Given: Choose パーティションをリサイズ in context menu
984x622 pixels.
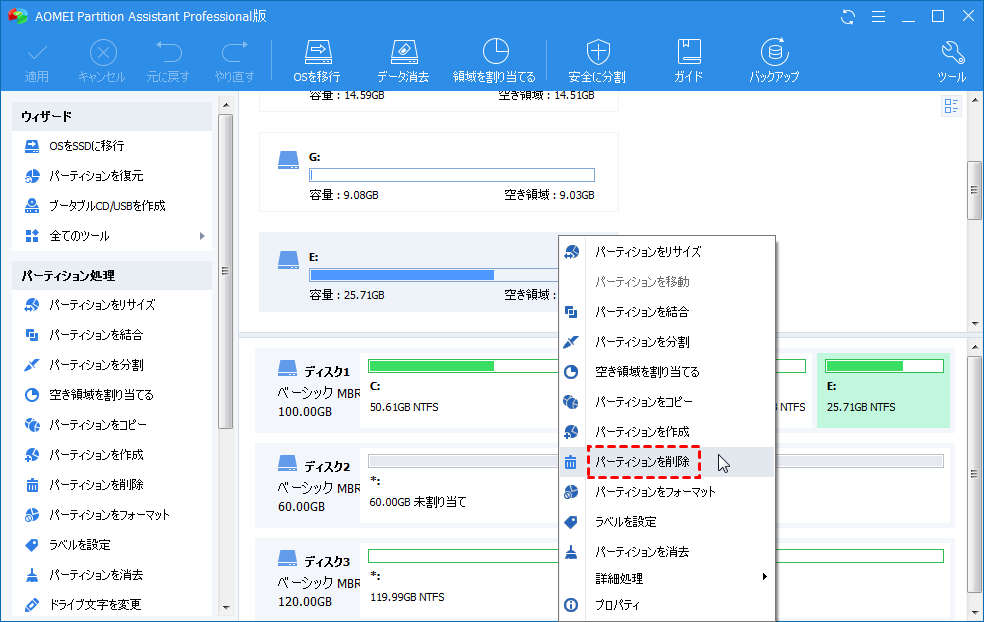Looking at the screenshot, I should point(667,252).
